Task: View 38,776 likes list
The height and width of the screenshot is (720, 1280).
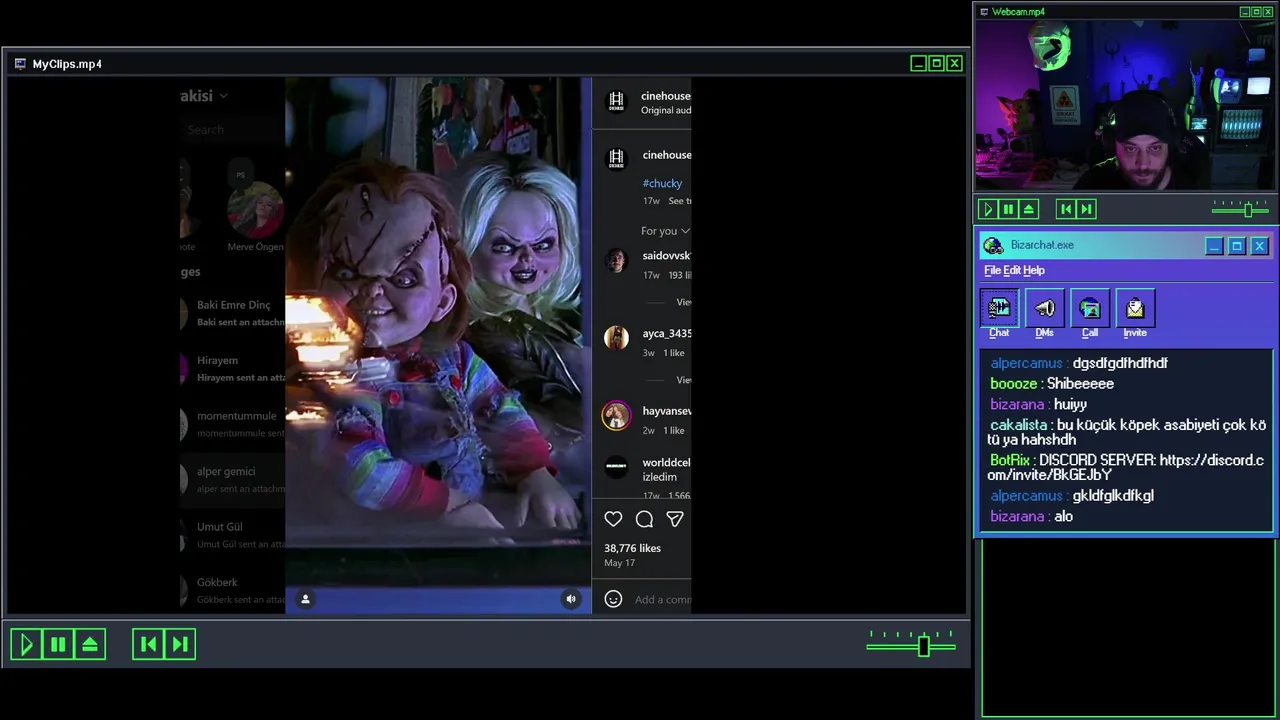Action: pos(632,548)
